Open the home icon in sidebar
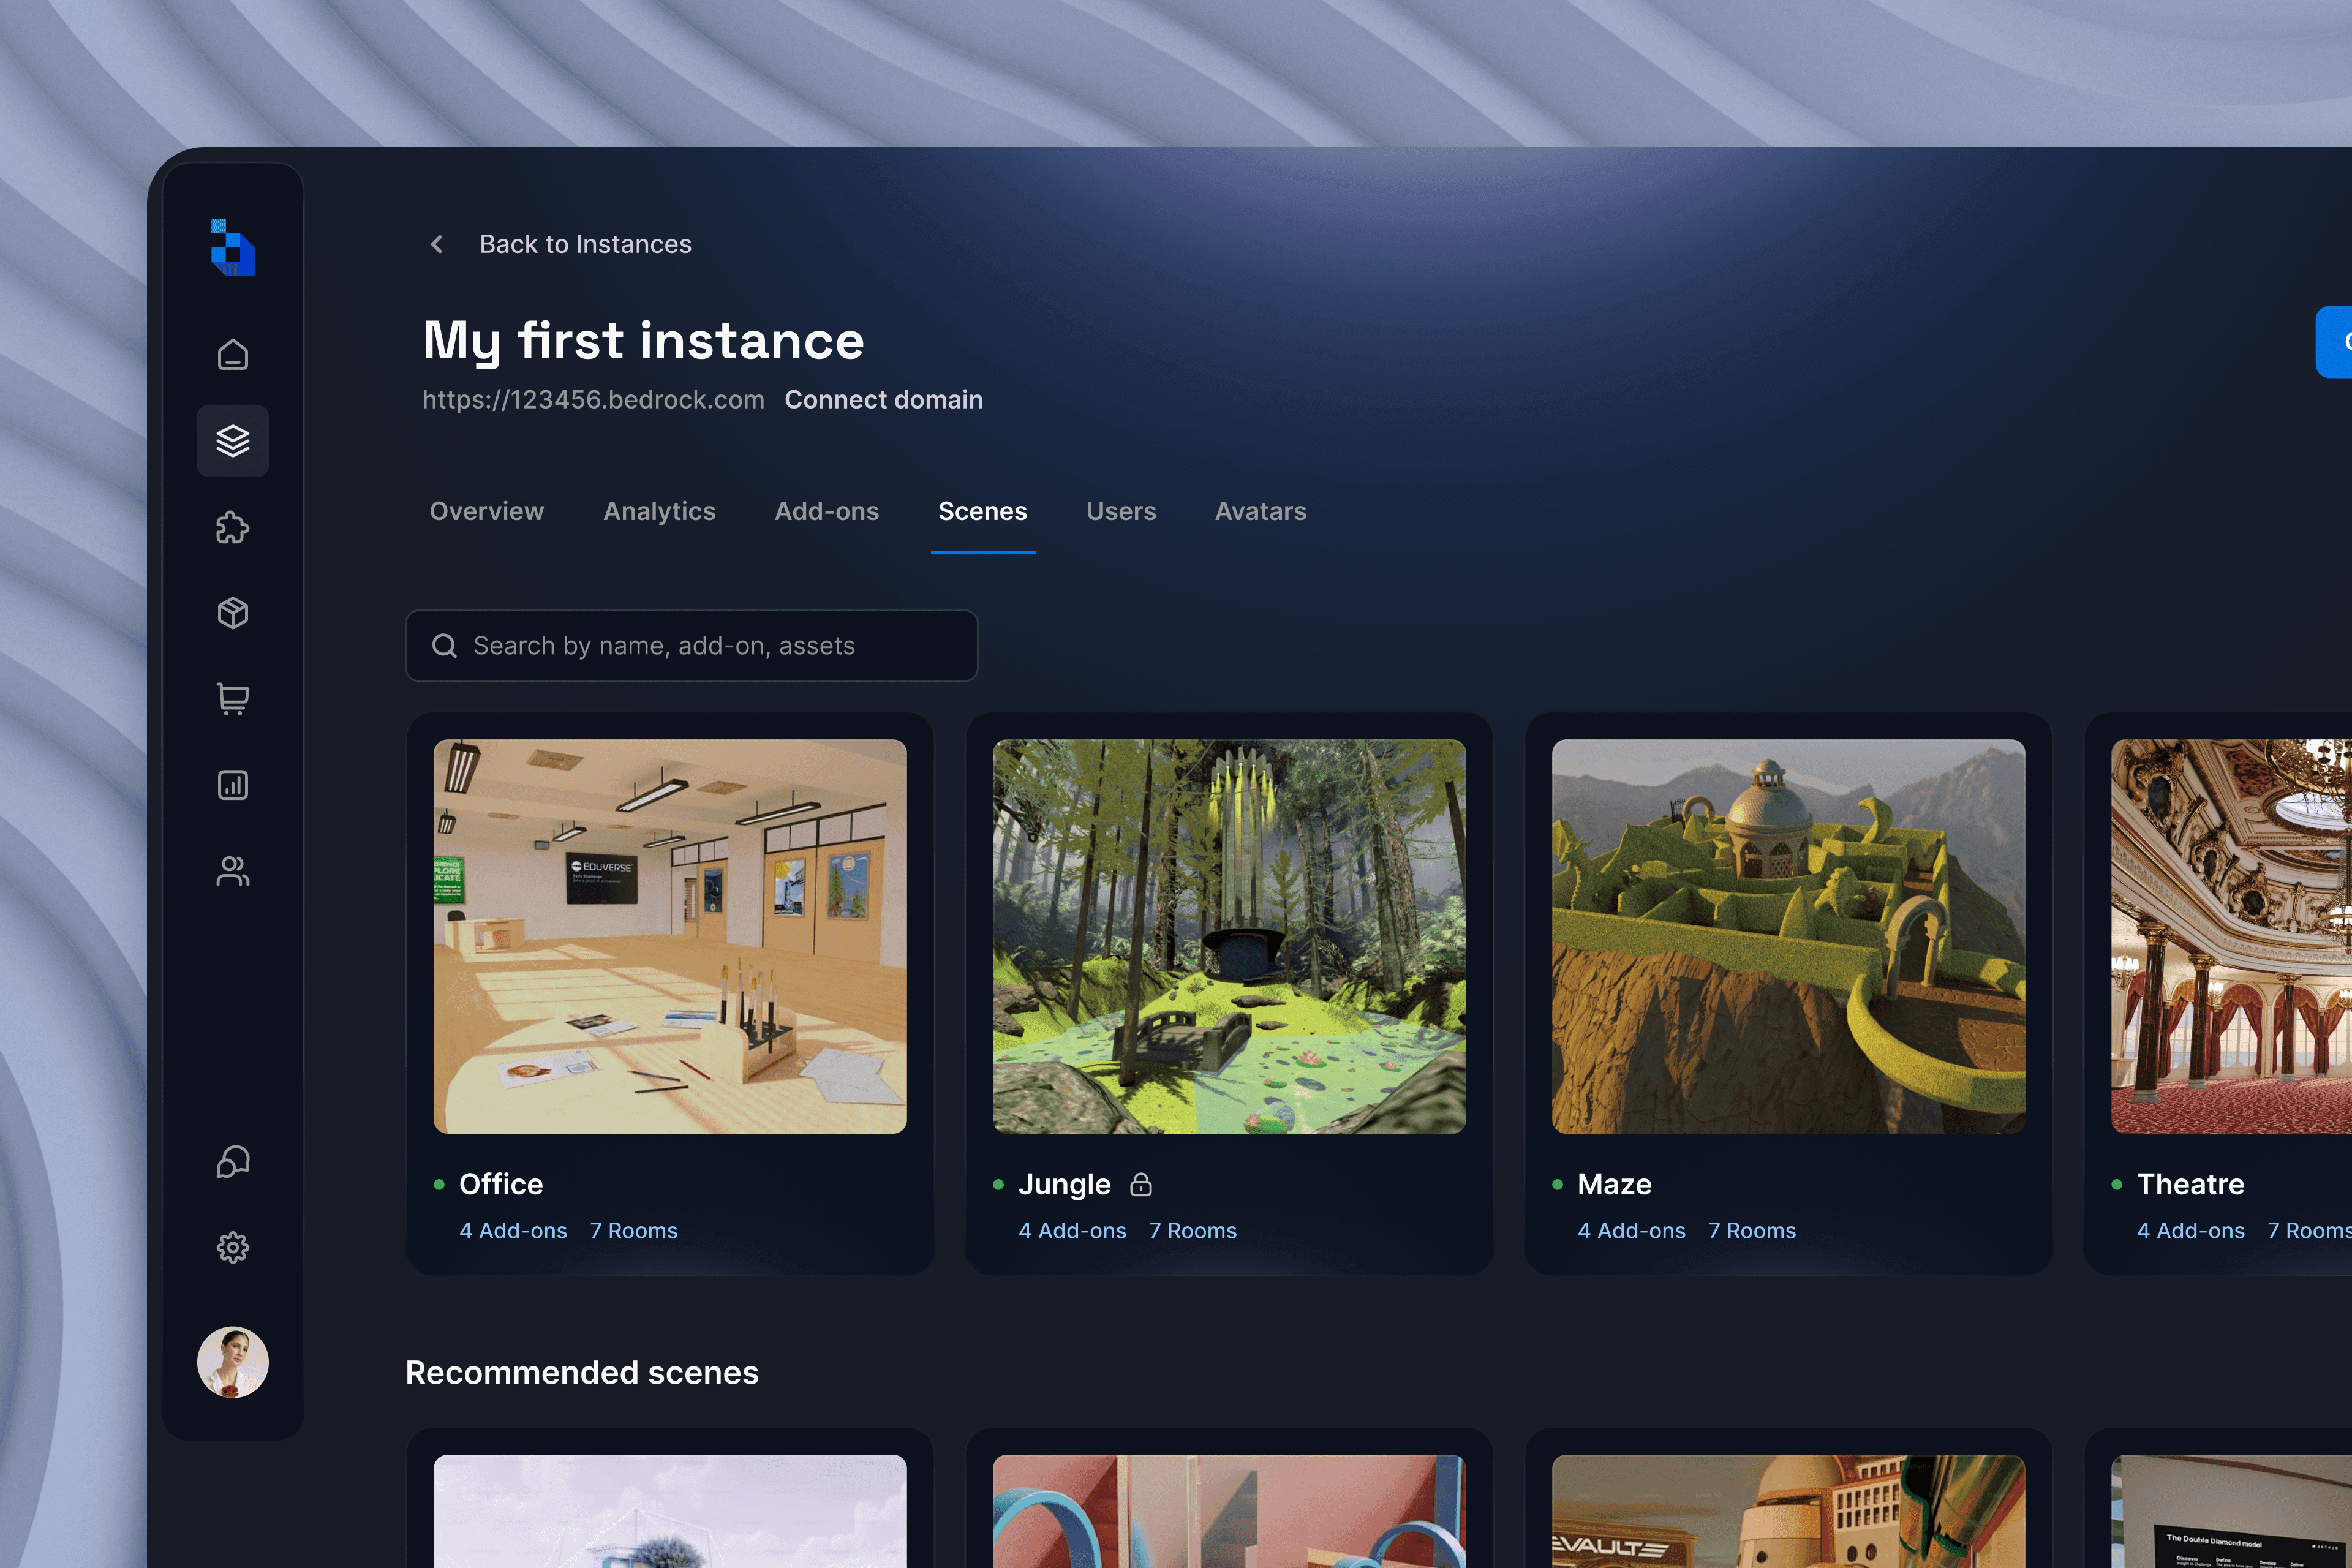 (x=233, y=355)
